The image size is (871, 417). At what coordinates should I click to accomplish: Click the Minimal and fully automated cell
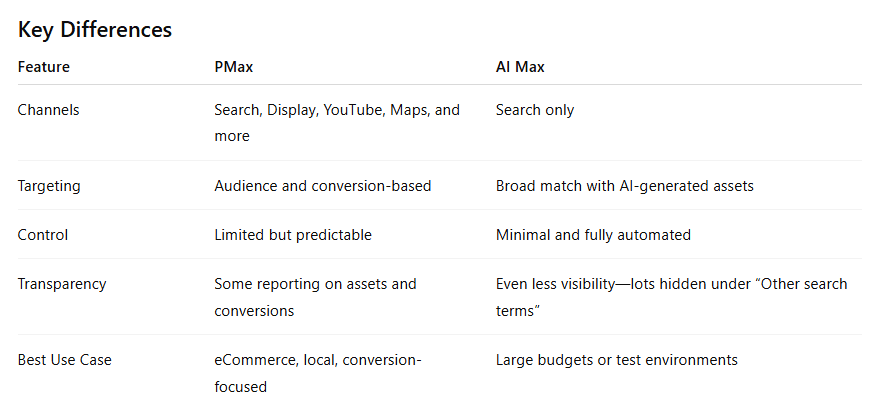(593, 234)
